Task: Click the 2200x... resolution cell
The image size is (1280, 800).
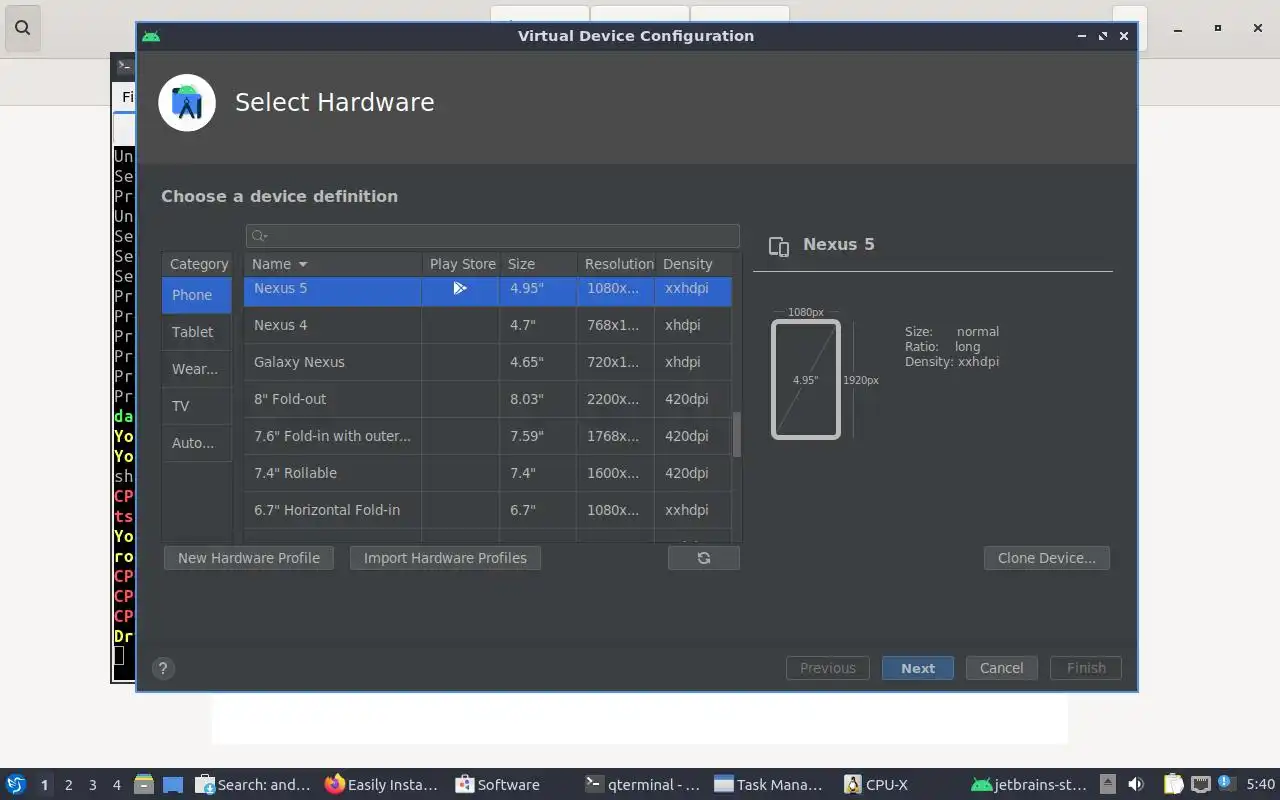Action: tap(616, 399)
